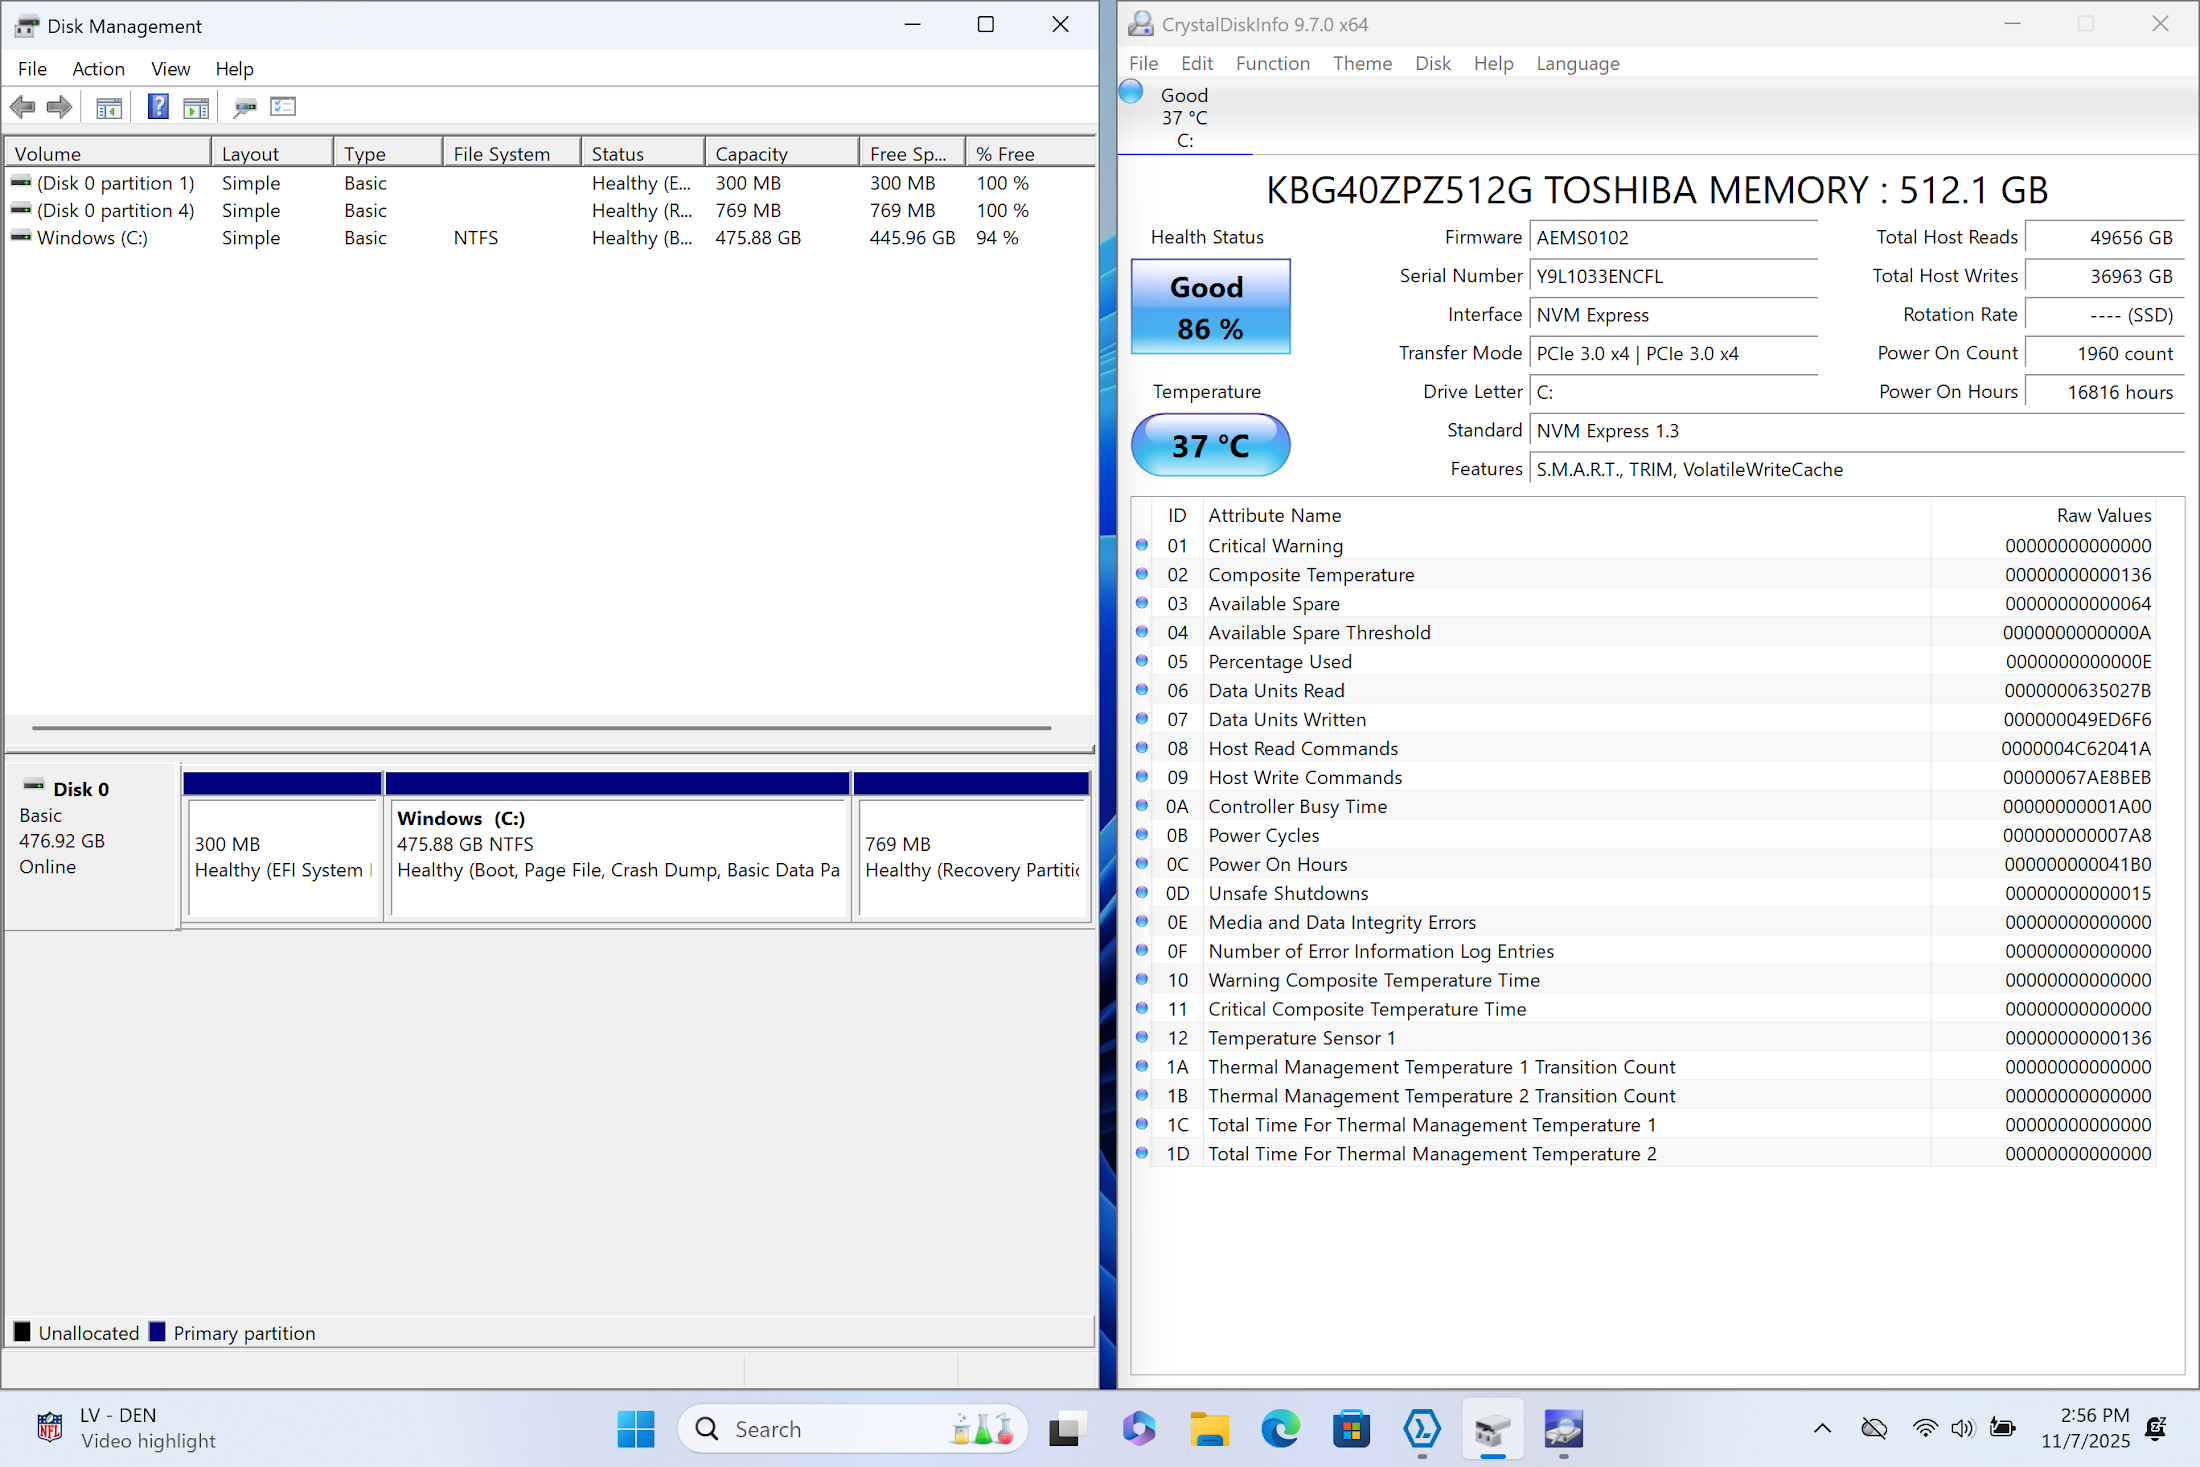Viewport: 2200px width, 1467px height.
Task: Select the Windows (C:) row in volume list
Action: pyautogui.click(x=92, y=238)
